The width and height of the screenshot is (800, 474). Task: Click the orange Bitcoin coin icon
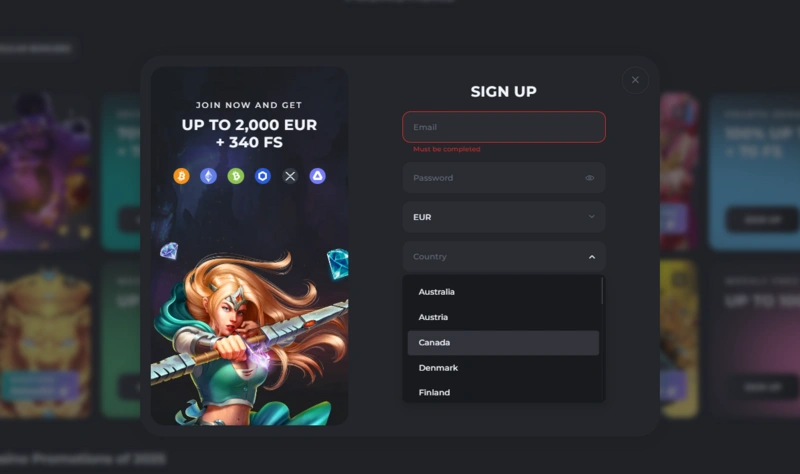[181, 176]
